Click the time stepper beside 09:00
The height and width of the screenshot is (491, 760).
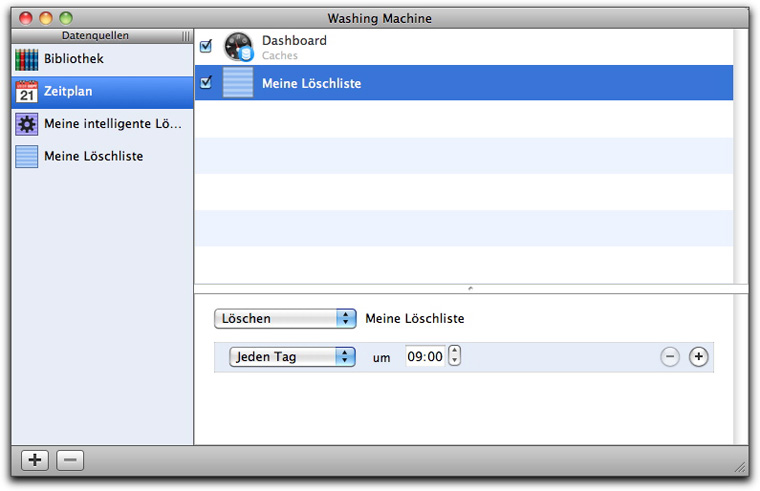(x=454, y=355)
